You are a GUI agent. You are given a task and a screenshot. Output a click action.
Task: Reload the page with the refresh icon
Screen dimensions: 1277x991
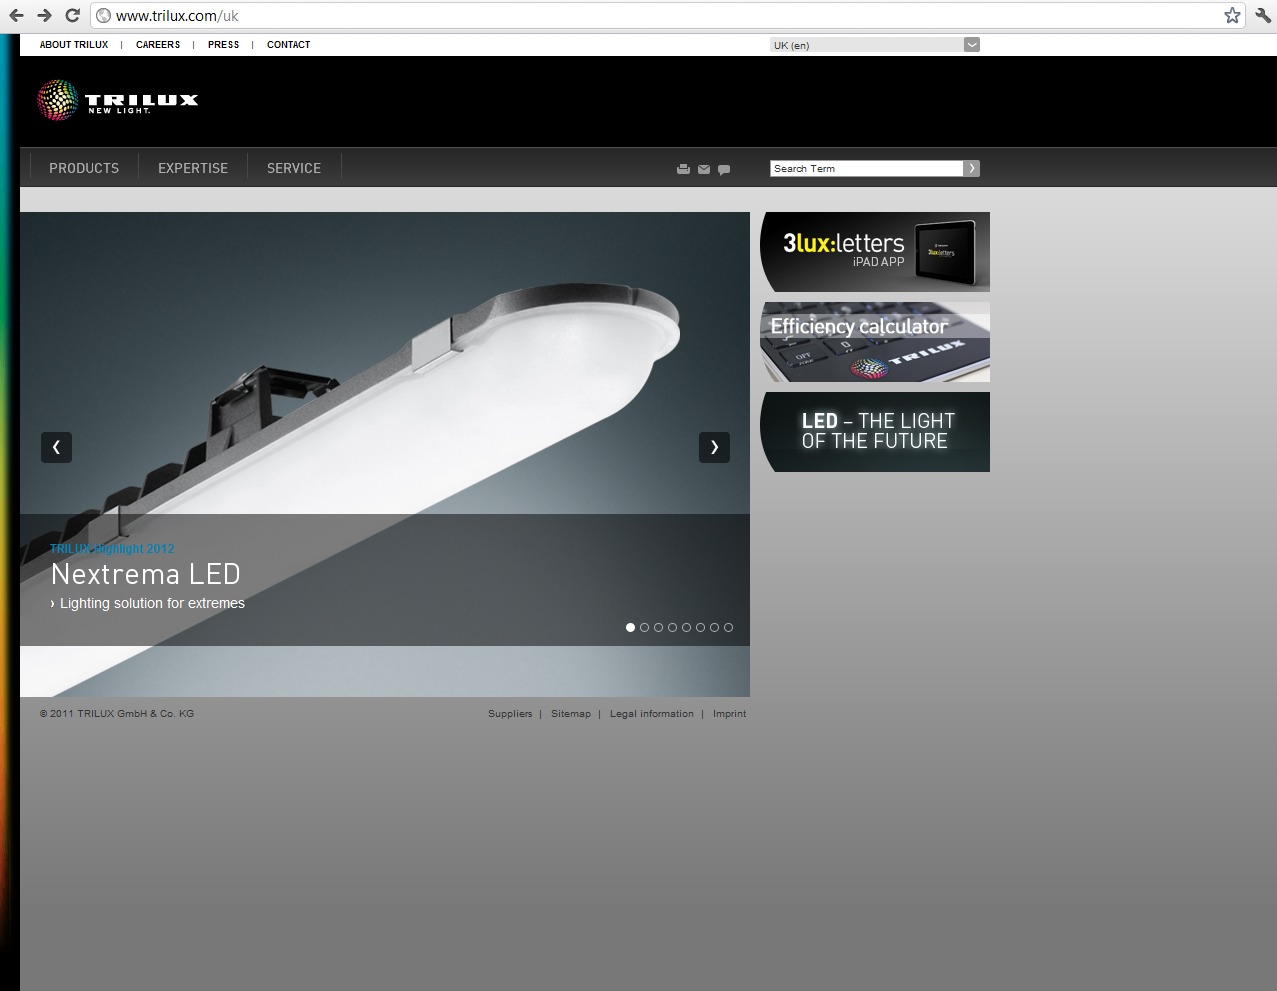coord(72,15)
